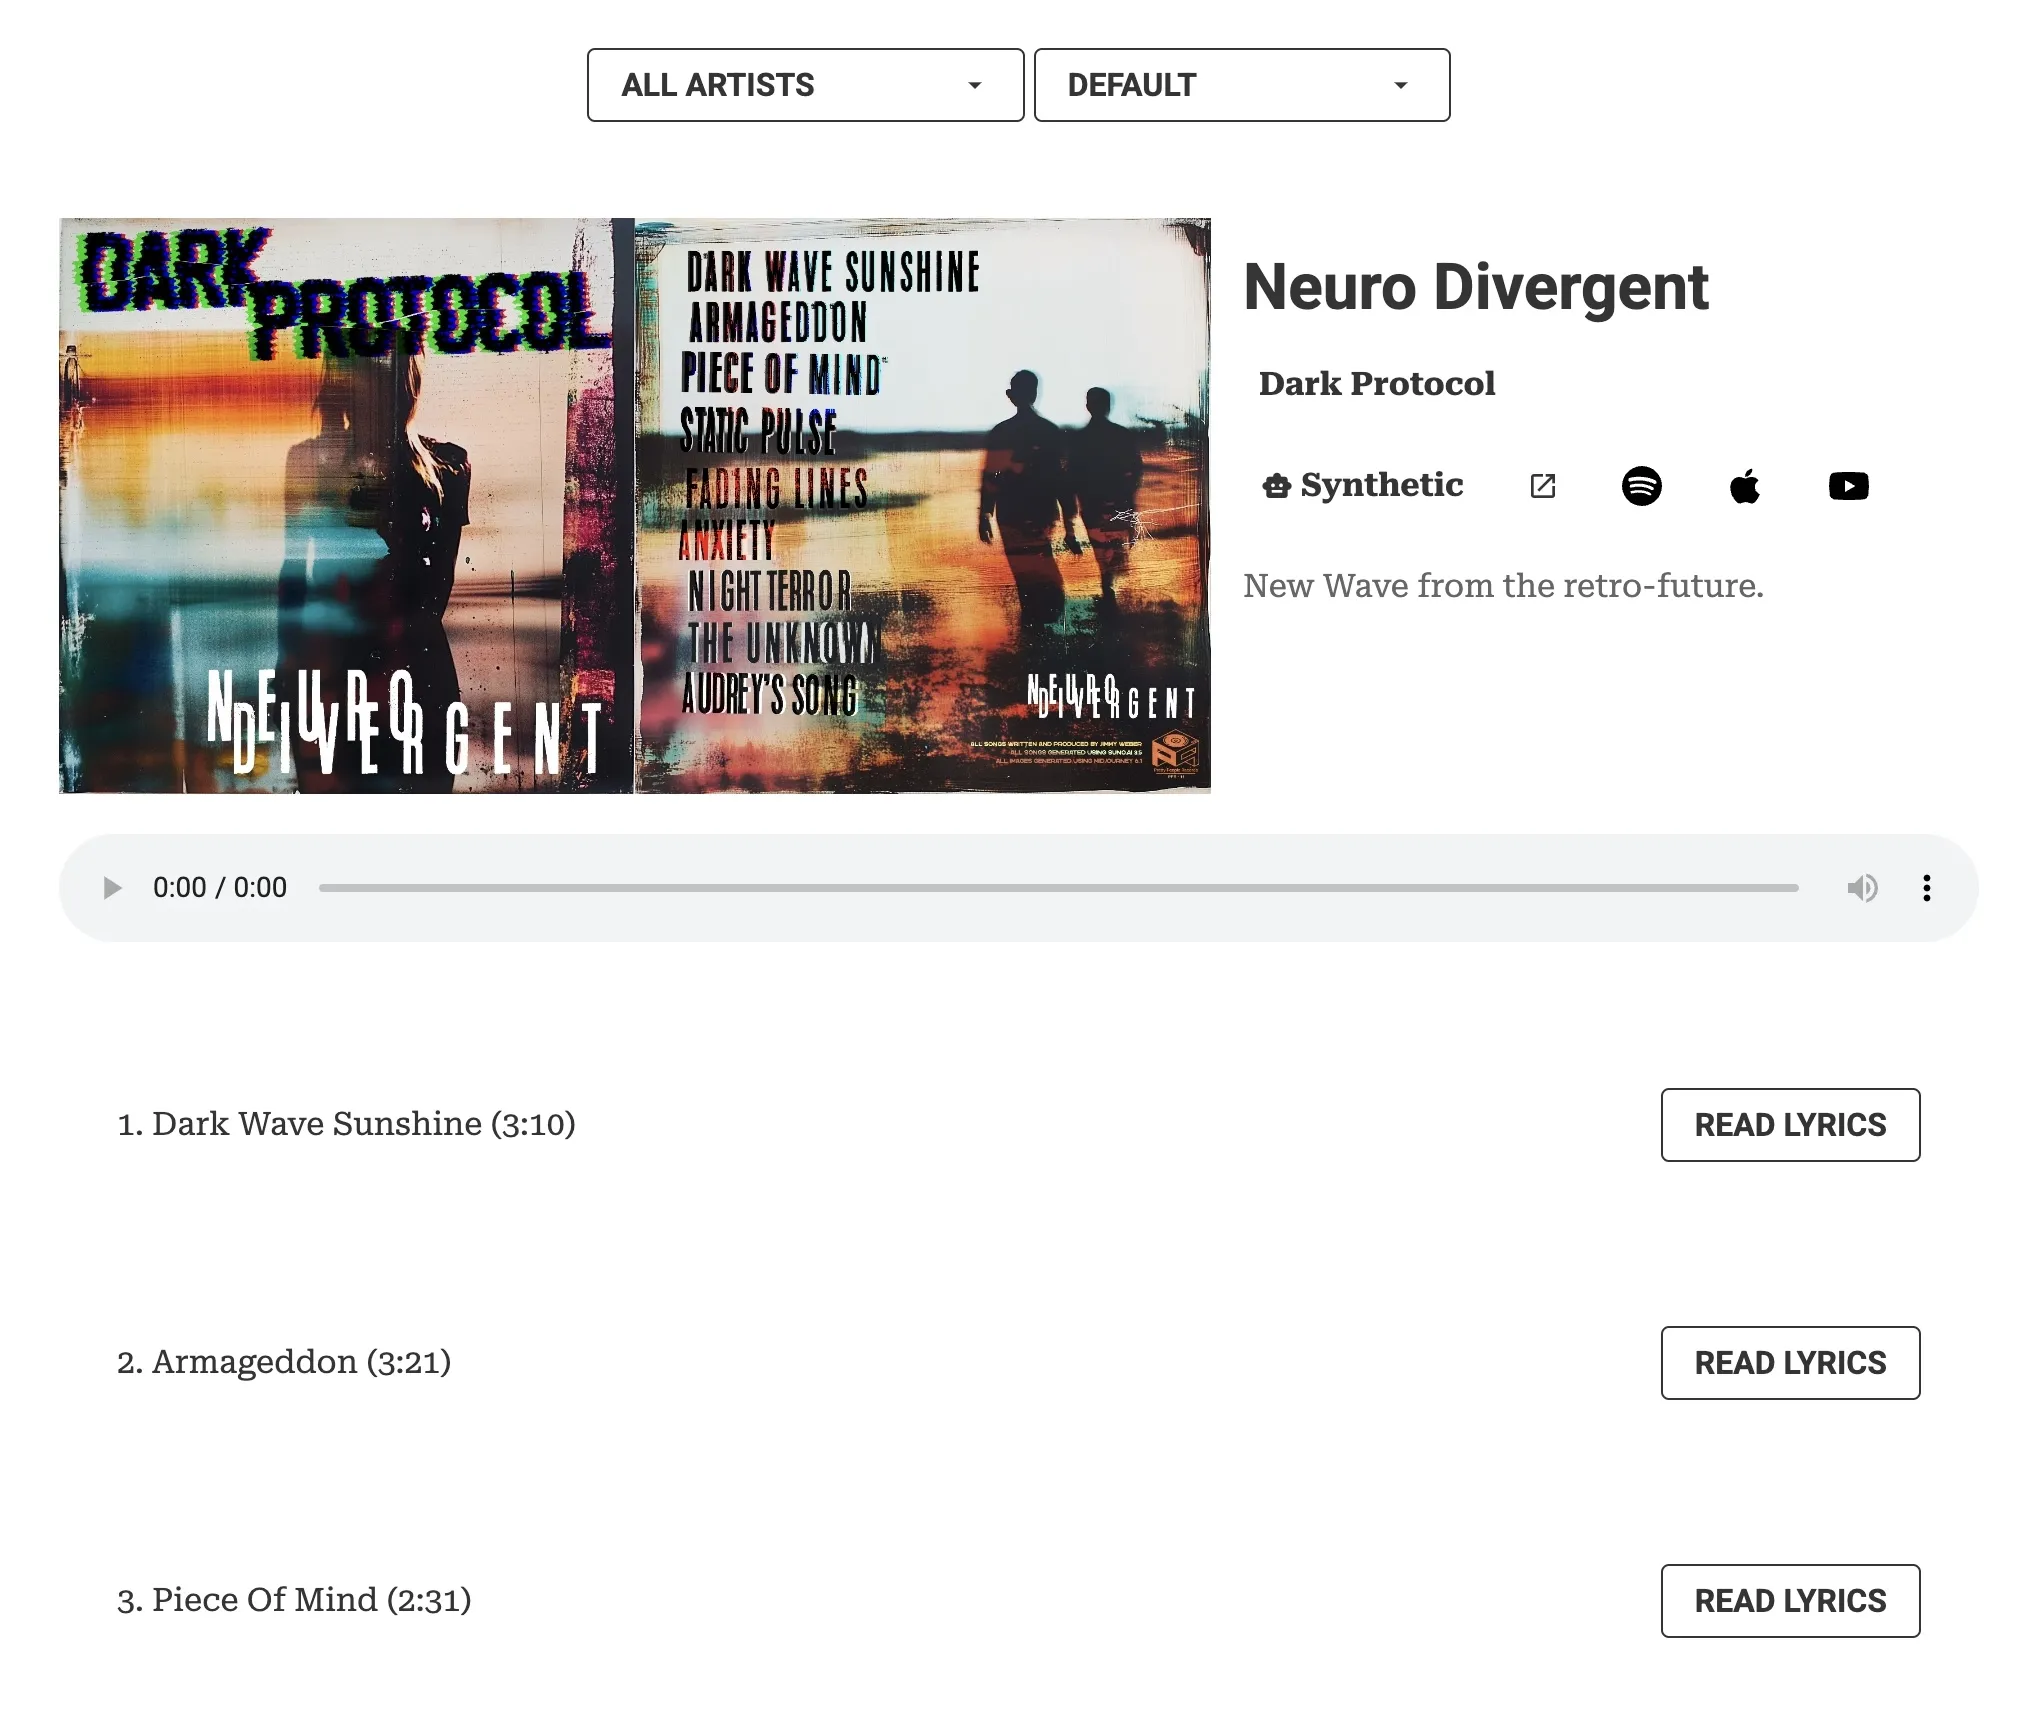The width and height of the screenshot is (2030, 1712).
Task: Open the ALL ARTISTS dropdown
Action: pos(805,85)
